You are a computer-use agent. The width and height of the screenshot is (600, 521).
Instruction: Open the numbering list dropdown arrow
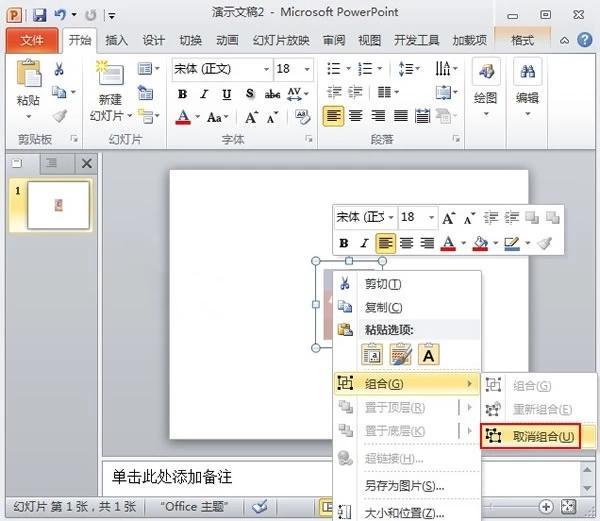point(380,68)
